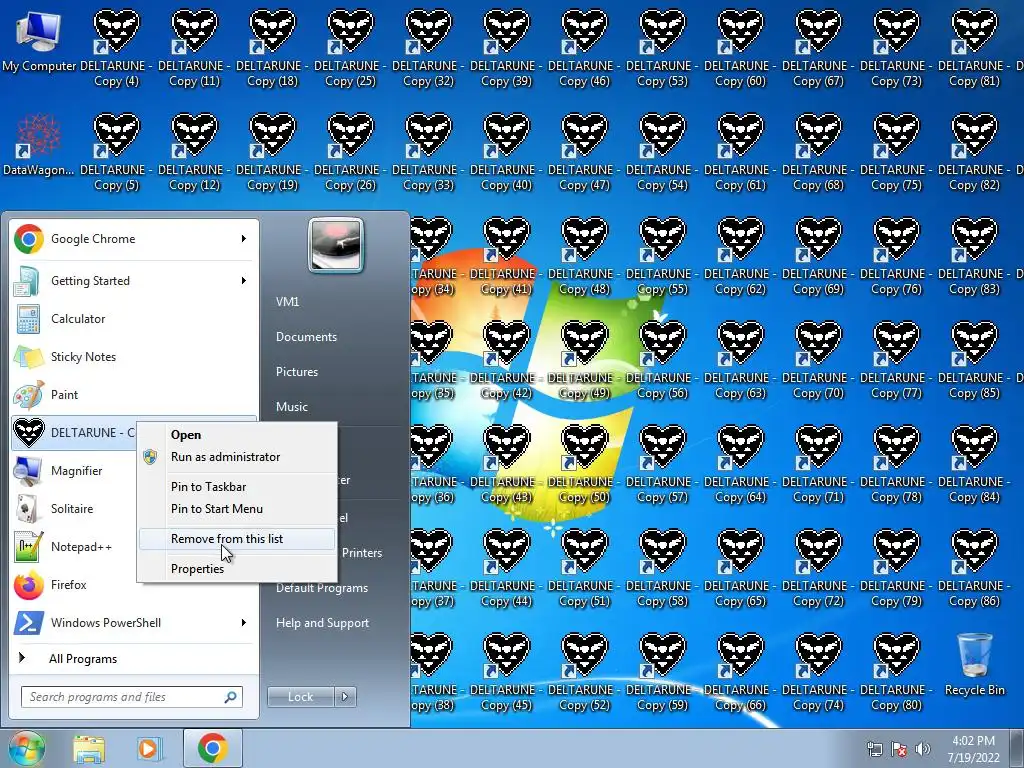1024x768 pixels.
Task: Open Windows Media Player taskbar icon
Action: tap(148, 748)
